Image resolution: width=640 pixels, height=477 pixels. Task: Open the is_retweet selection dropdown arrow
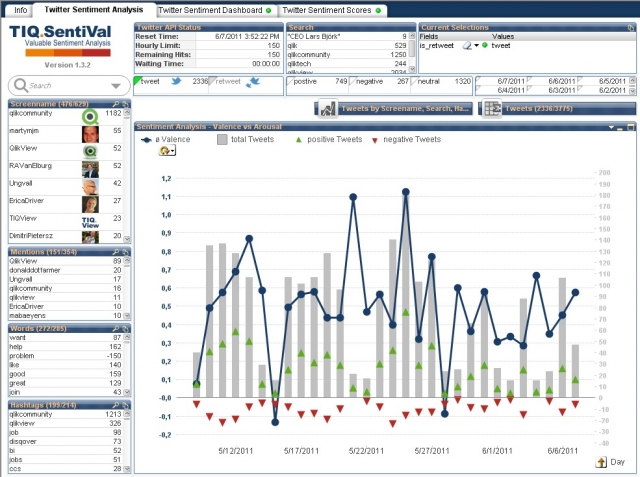point(476,46)
